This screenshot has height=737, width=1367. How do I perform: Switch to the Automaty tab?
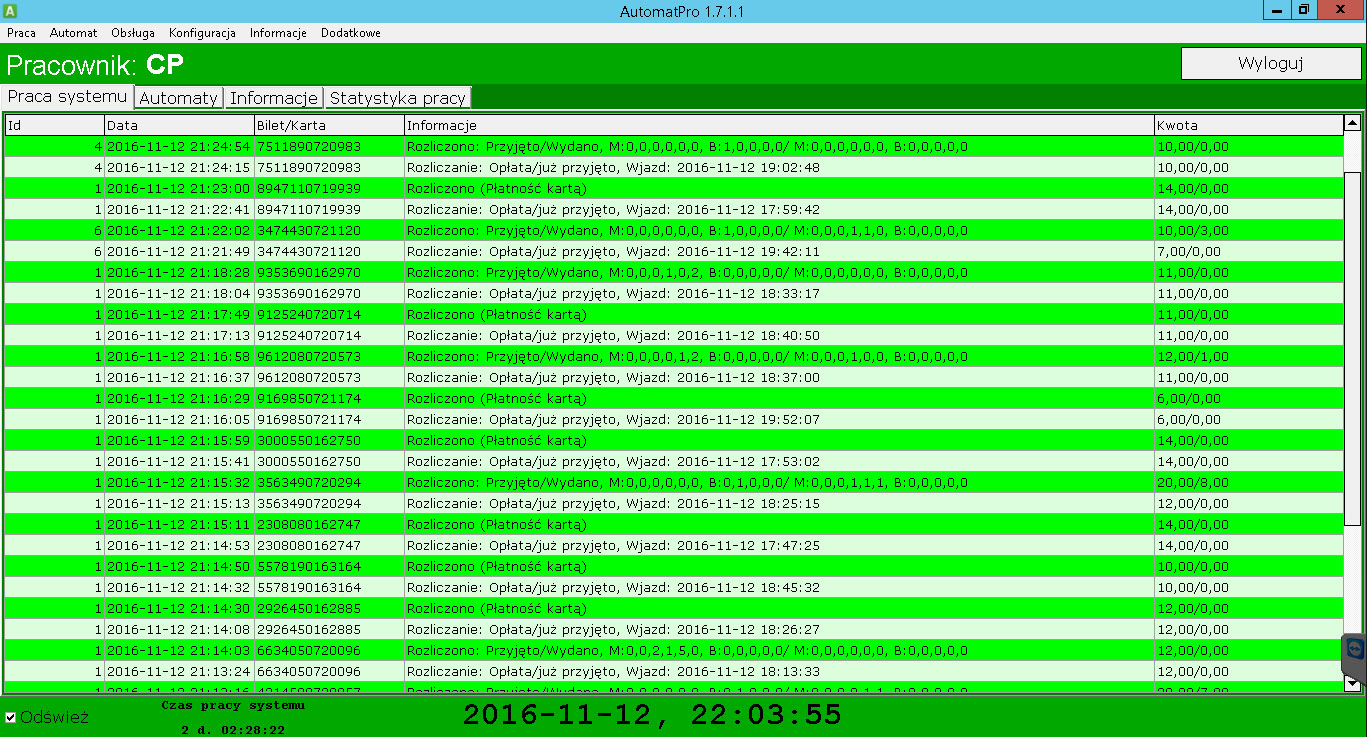[178, 97]
